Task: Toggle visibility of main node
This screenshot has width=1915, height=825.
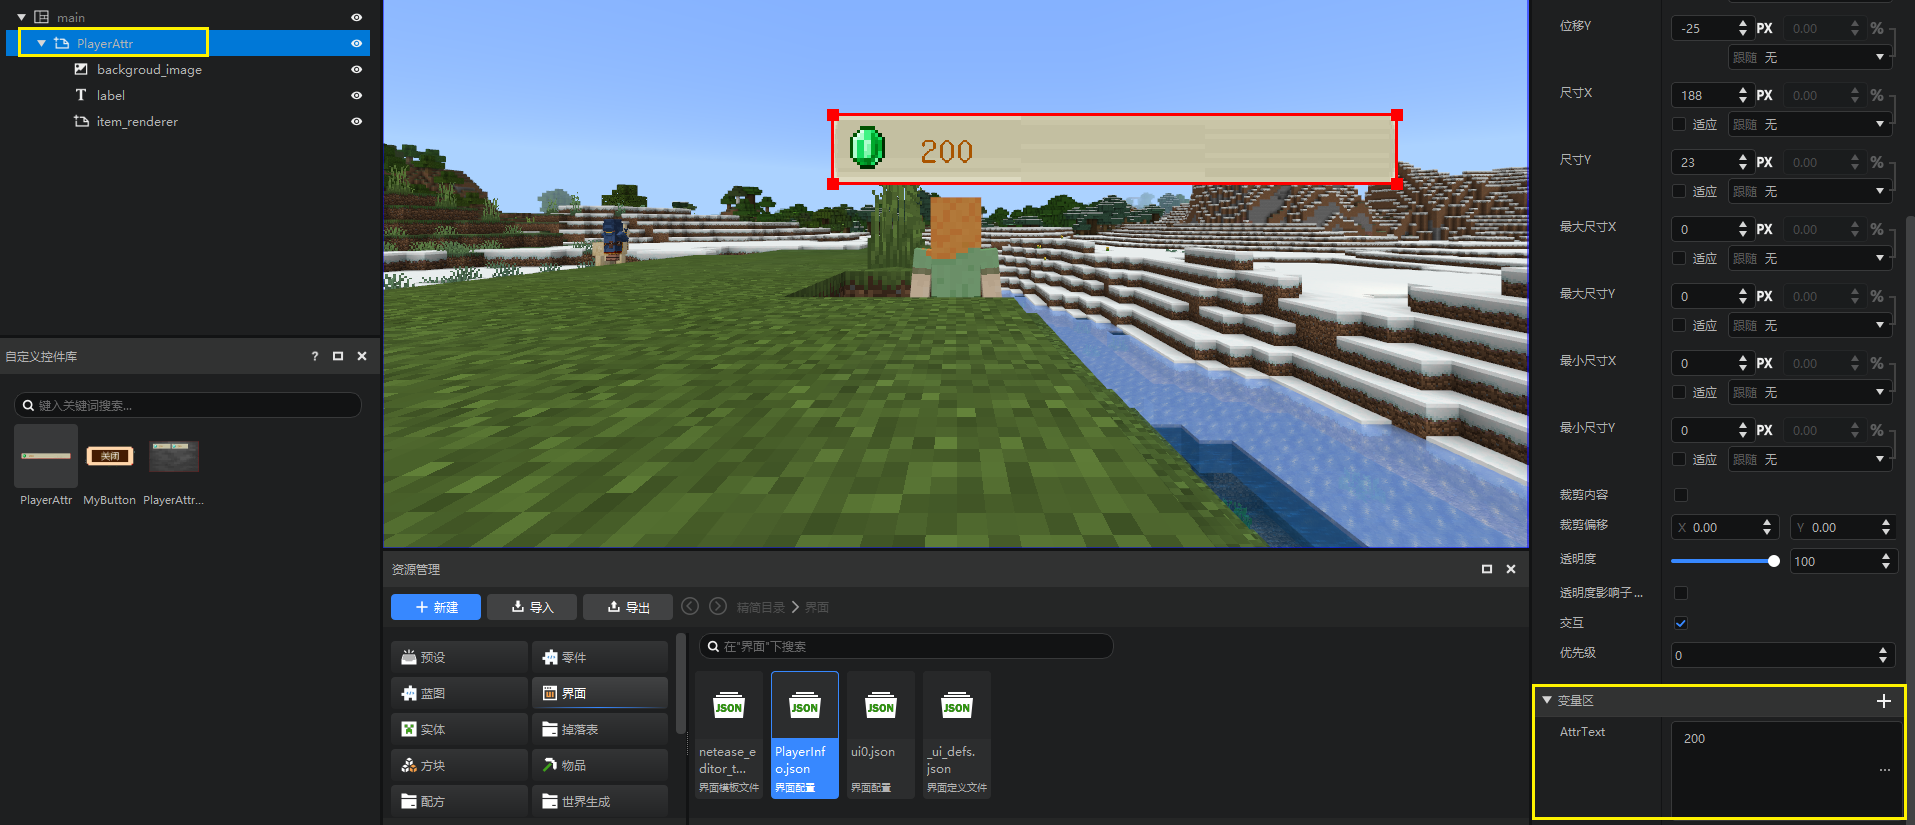Action: pos(356,17)
